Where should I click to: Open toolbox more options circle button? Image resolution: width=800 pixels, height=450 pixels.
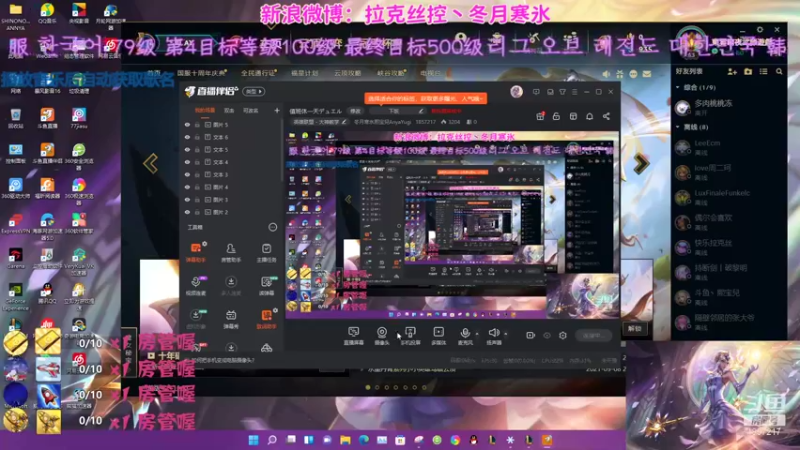click(273, 227)
